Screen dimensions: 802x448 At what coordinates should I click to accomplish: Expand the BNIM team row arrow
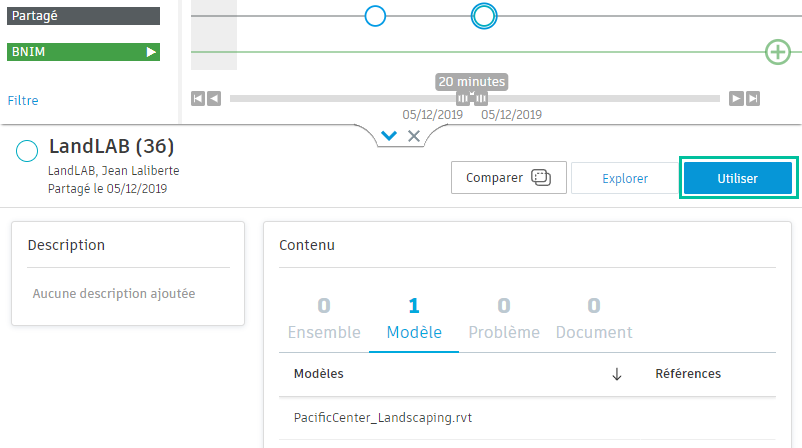pyautogui.click(x=151, y=52)
